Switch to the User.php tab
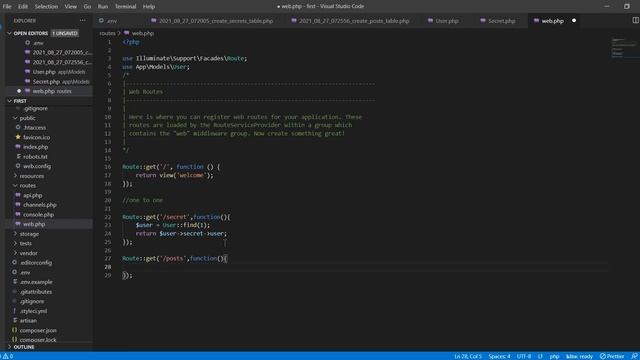The width and height of the screenshot is (640, 360). pyautogui.click(x=443, y=21)
